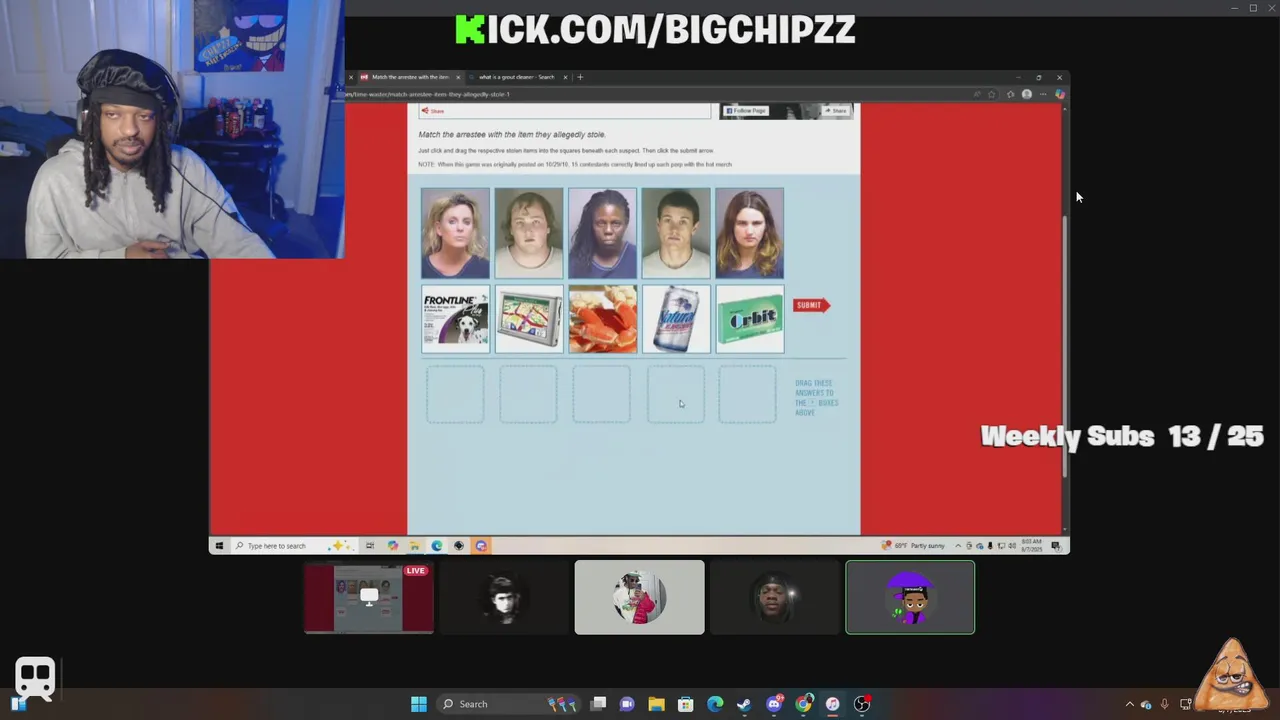
Task: Open the browser profile avatar icon
Action: pyautogui.click(x=1027, y=94)
